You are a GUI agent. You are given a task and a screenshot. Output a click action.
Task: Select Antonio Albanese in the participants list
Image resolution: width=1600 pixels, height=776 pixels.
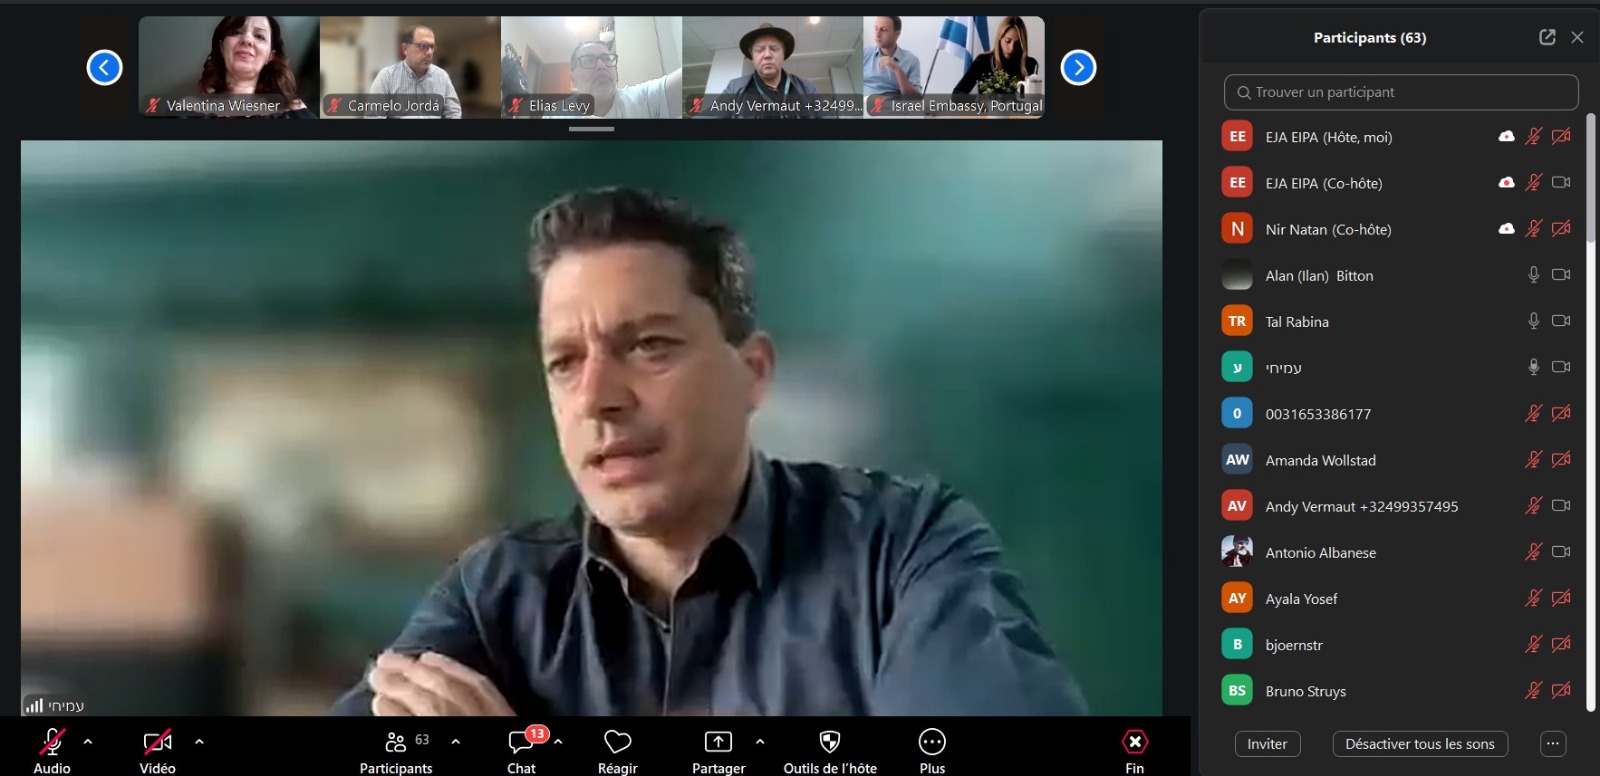point(1320,552)
